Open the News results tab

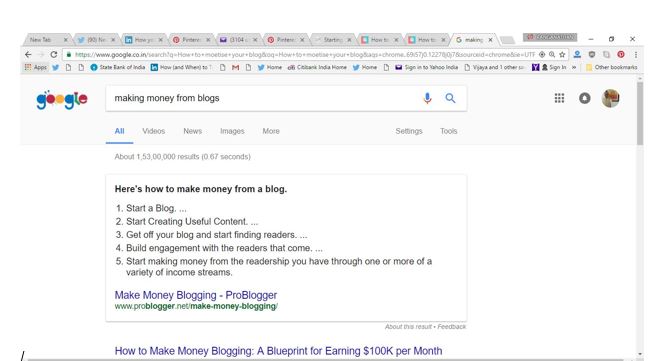pyautogui.click(x=193, y=131)
